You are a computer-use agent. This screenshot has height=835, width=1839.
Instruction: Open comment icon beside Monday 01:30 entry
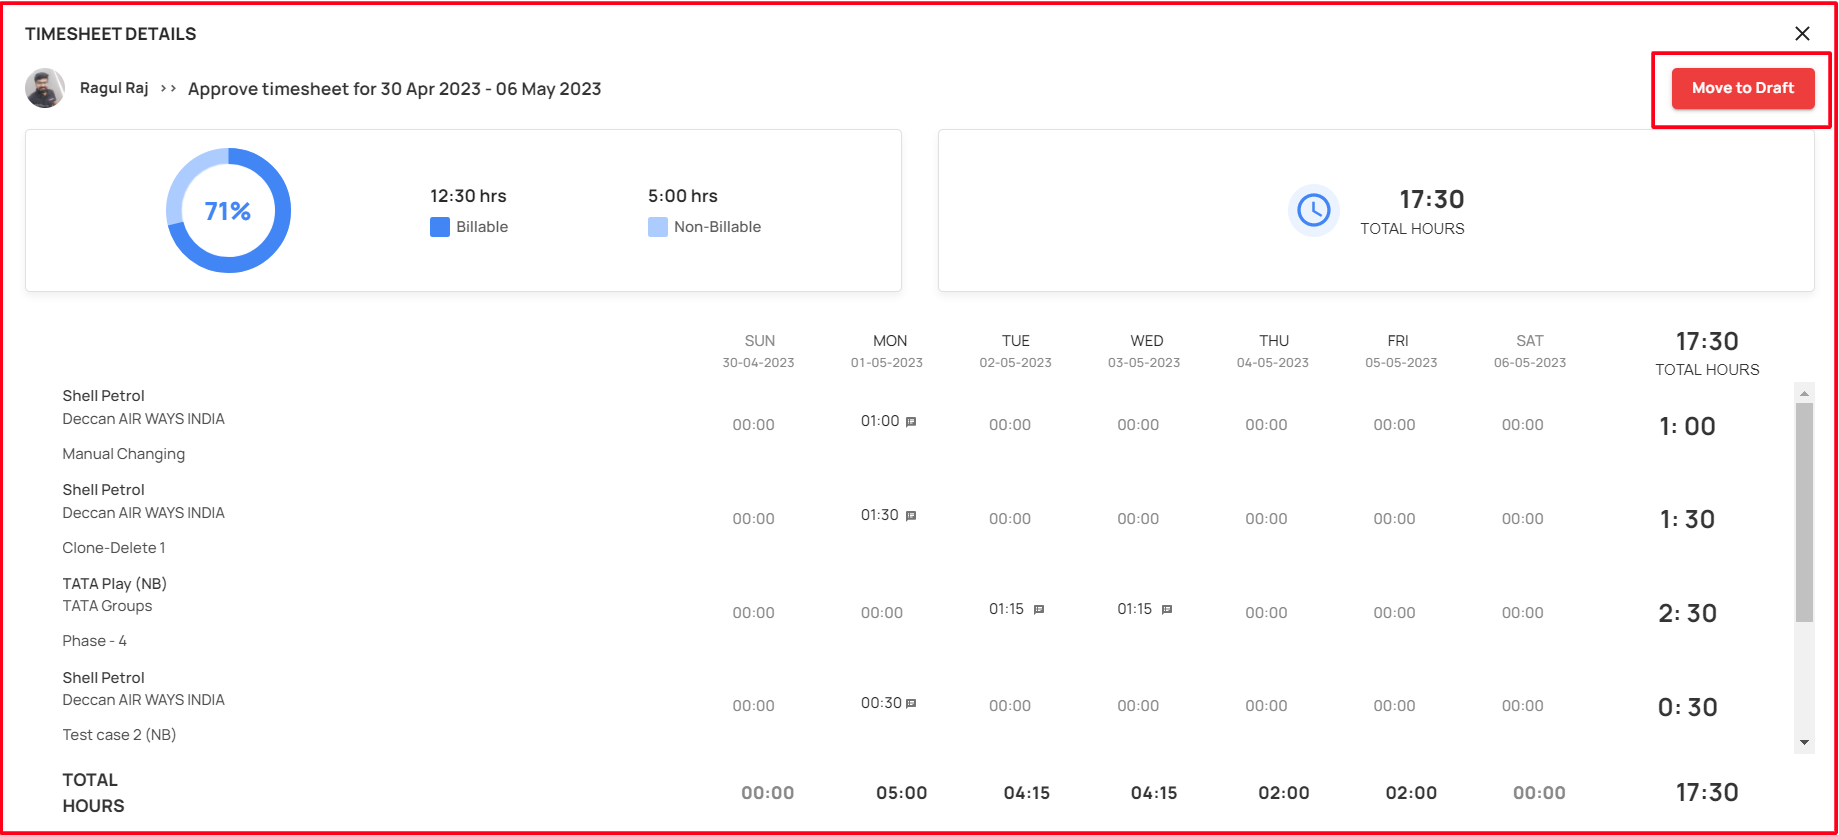click(x=911, y=516)
